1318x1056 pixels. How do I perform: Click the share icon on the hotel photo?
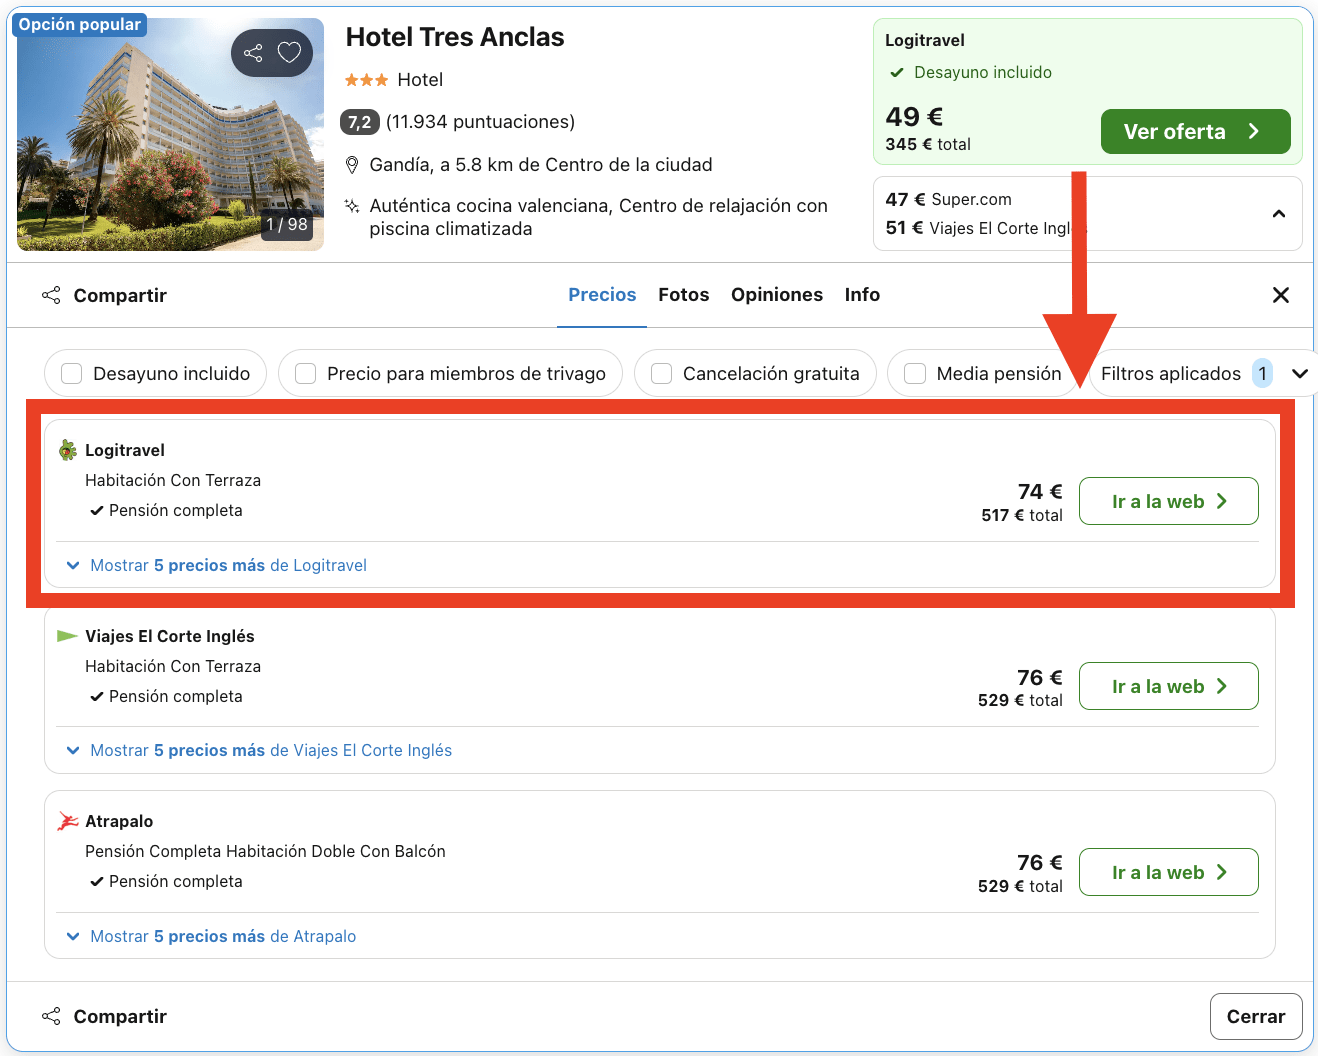pyautogui.click(x=253, y=53)
